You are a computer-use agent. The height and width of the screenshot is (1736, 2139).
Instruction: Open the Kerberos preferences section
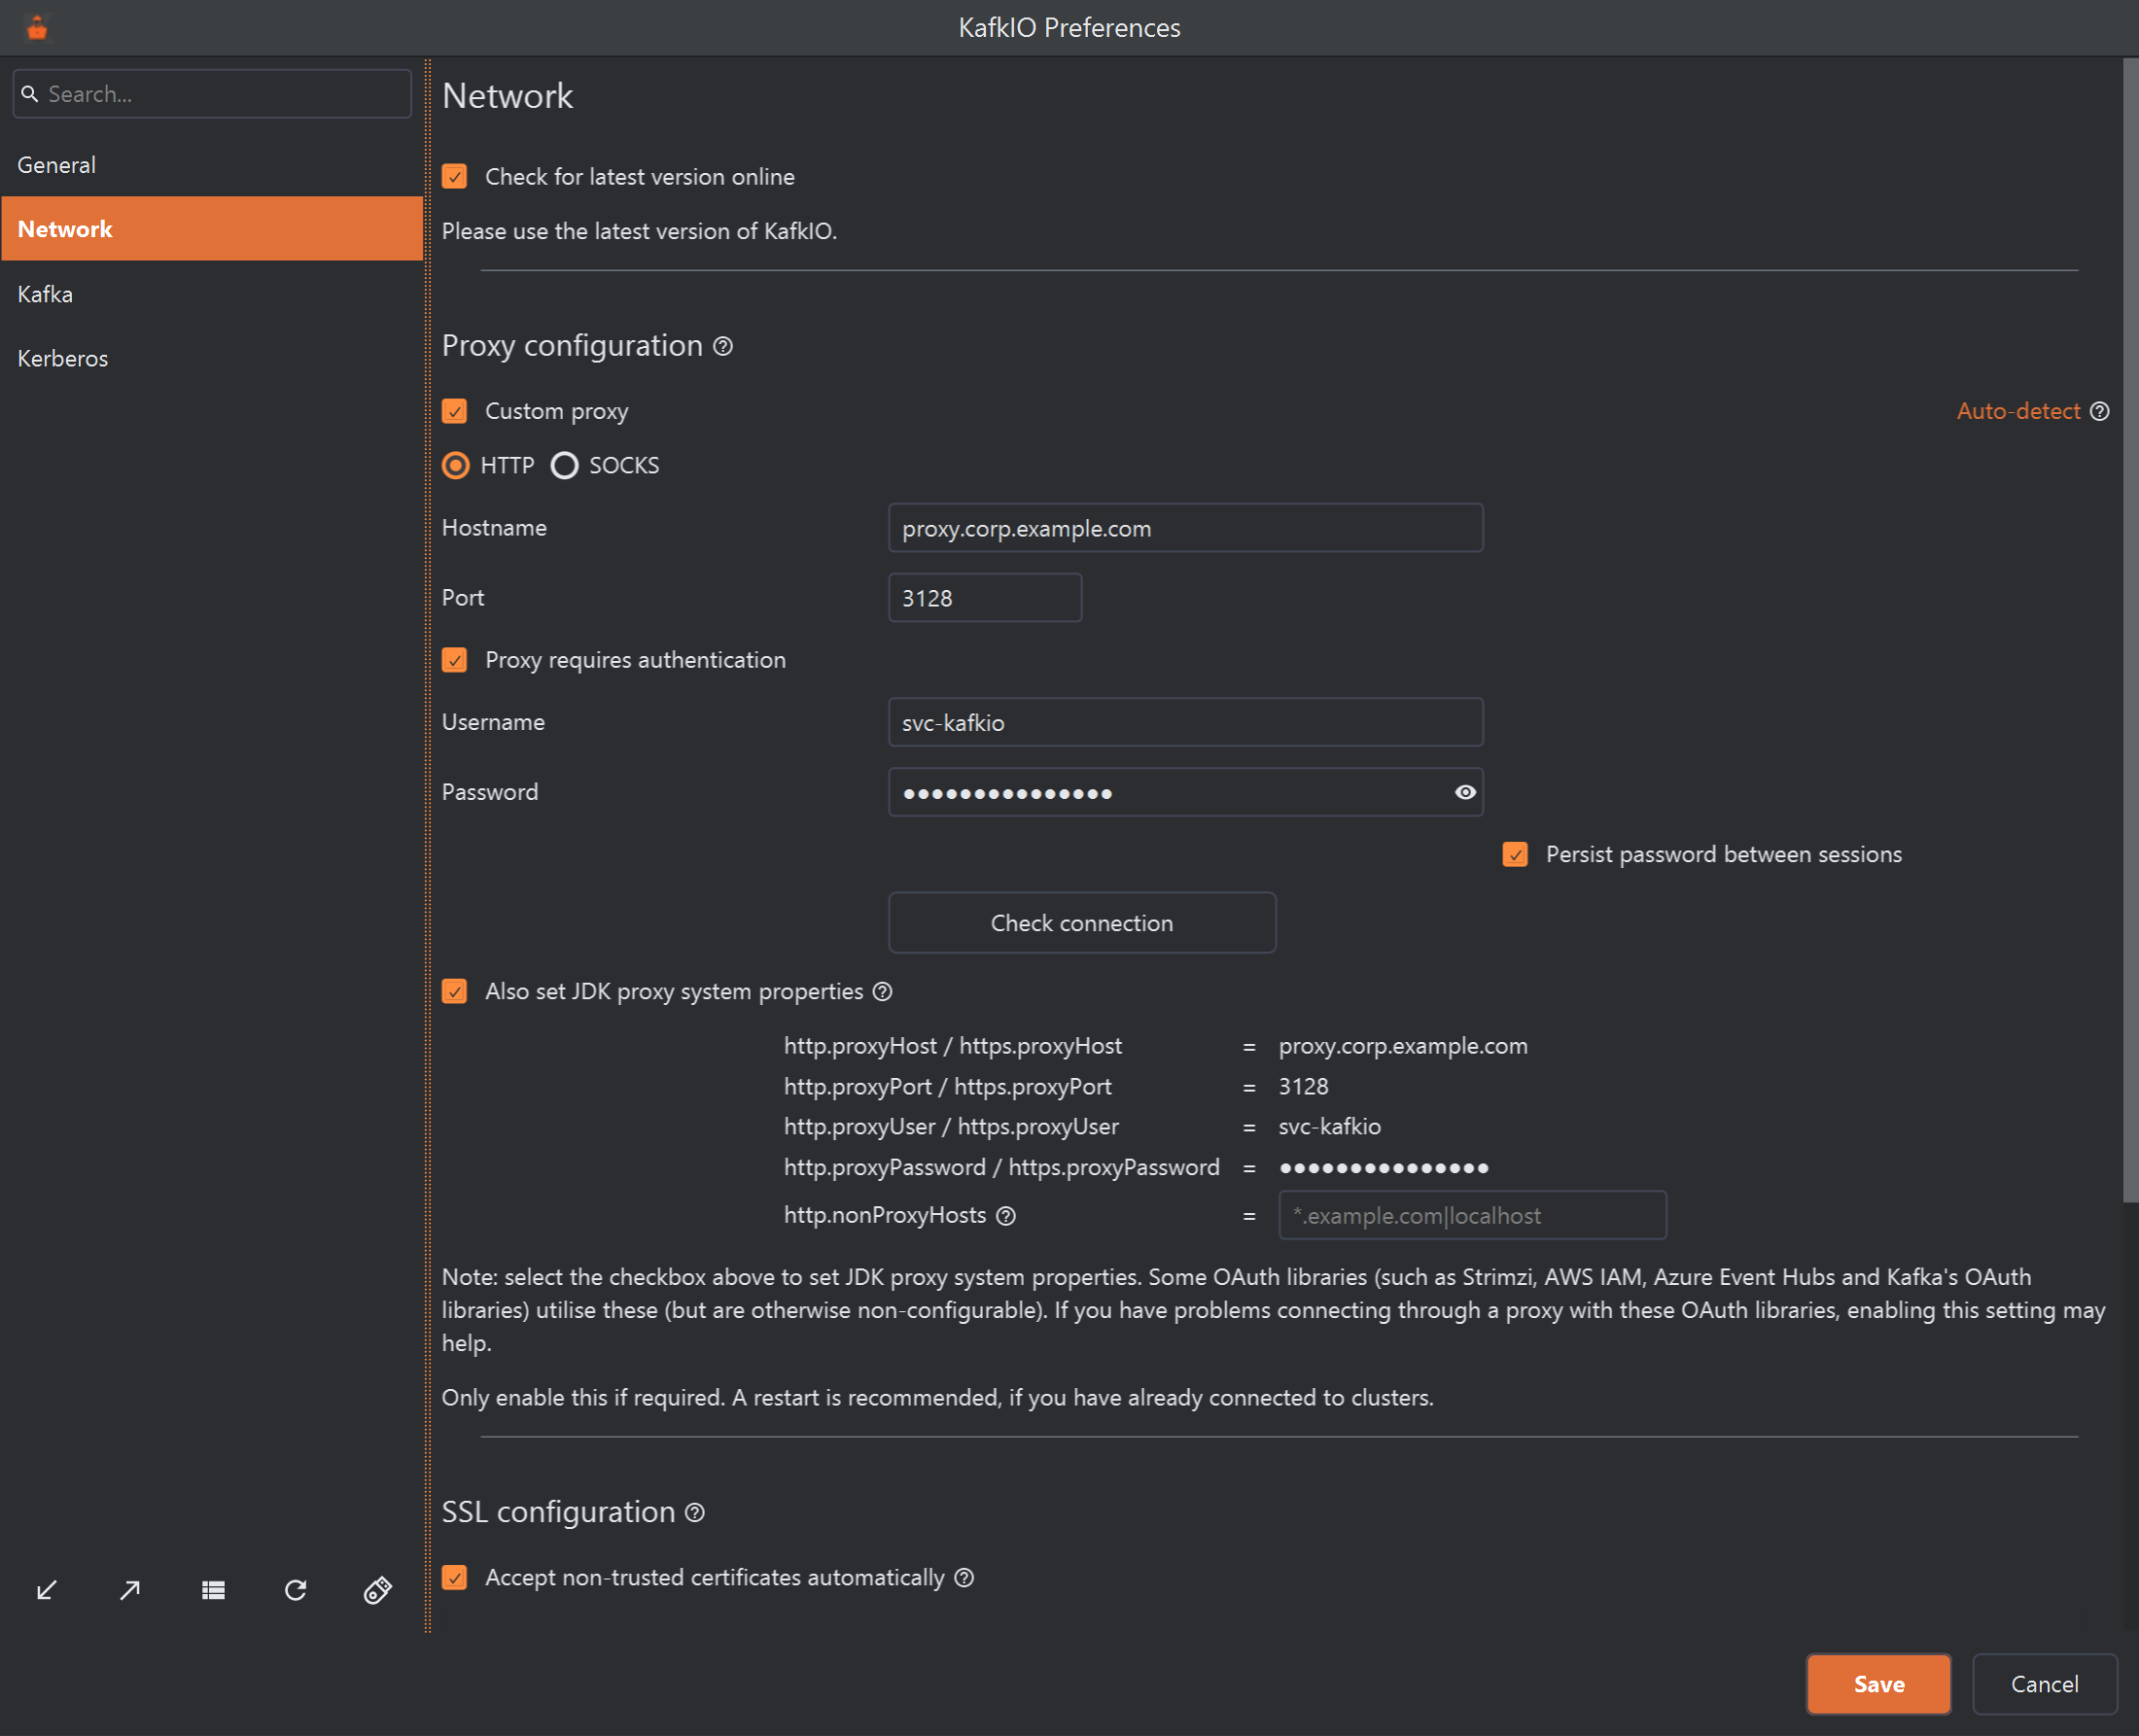pos(212,358)
